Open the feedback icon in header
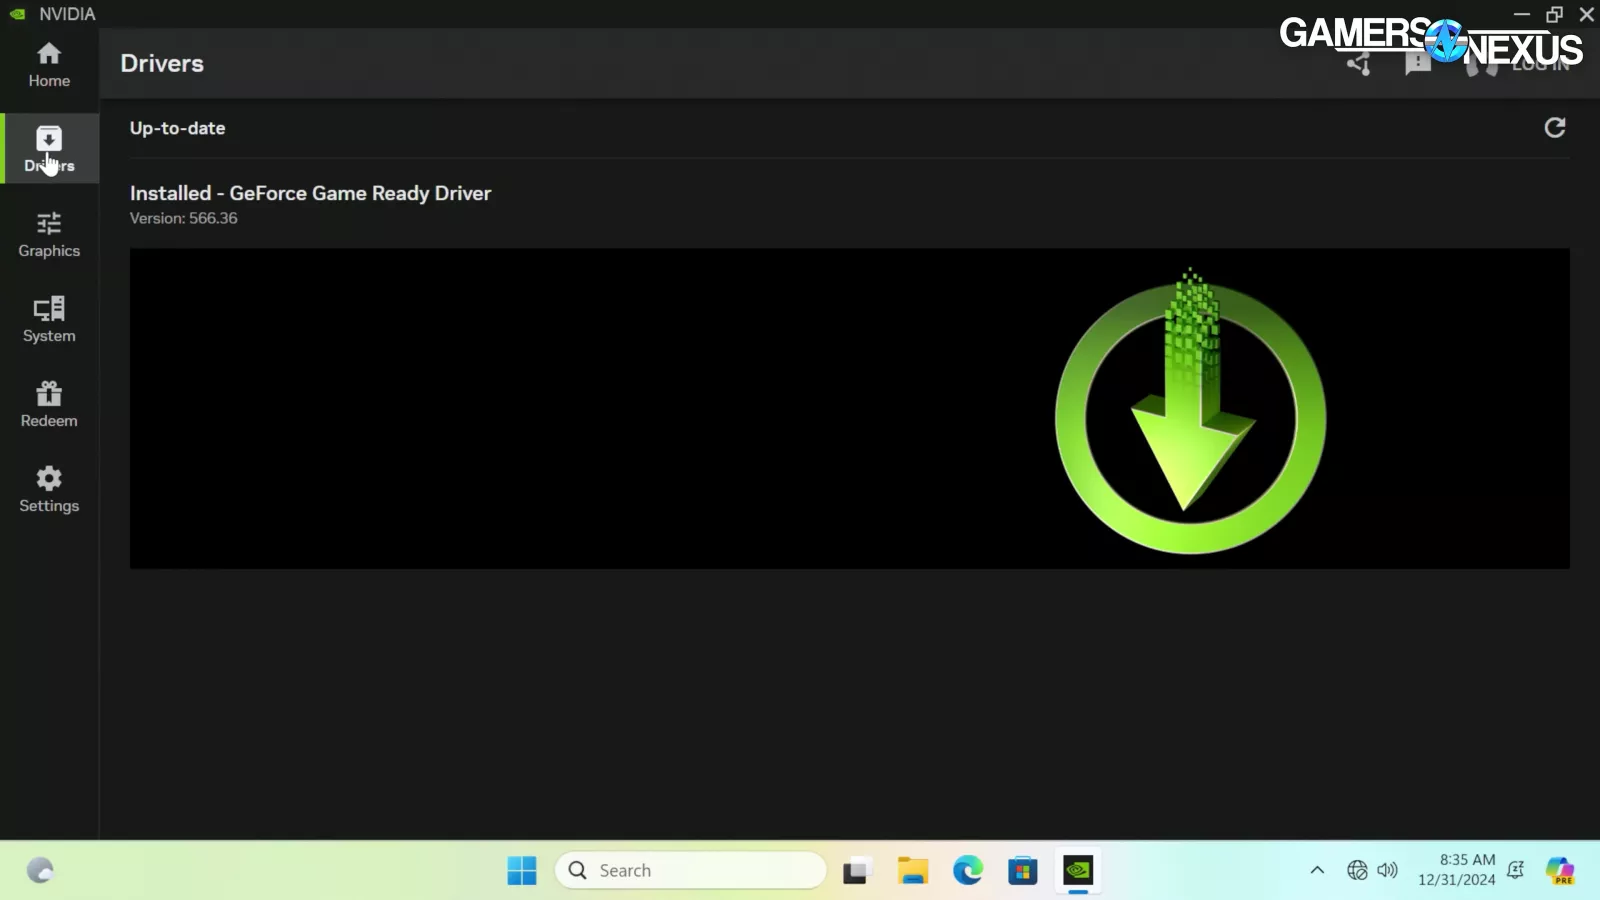1600x900 pixels. point(1417,65)
